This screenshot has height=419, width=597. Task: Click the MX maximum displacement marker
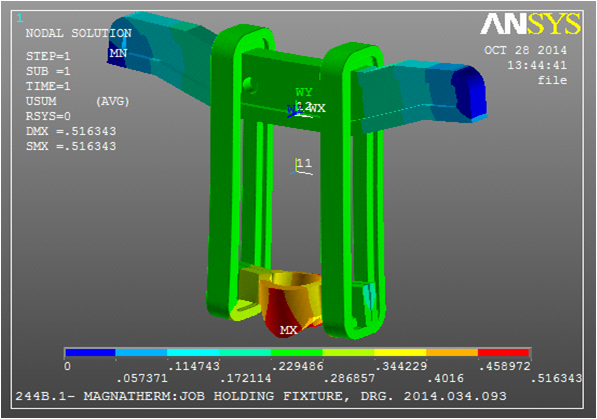tap(288, 330)
